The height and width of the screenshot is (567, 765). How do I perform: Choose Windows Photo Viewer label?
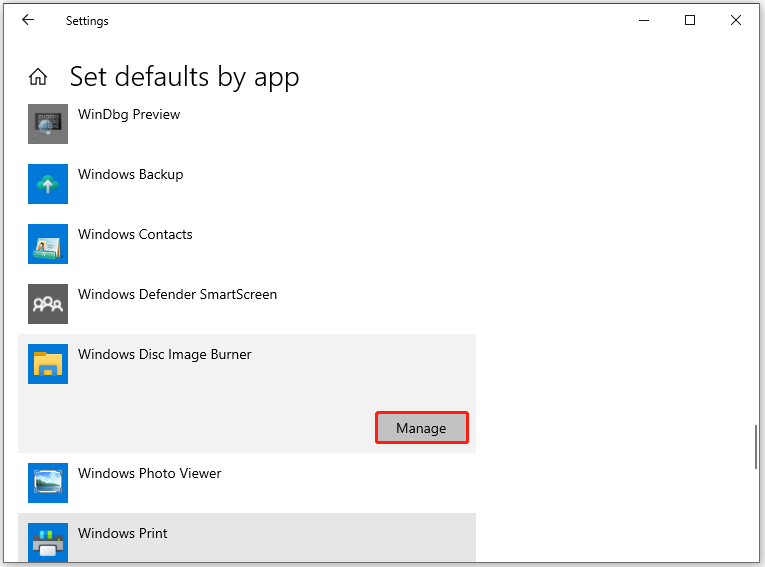pyautogui.click(x=150, y=473)
